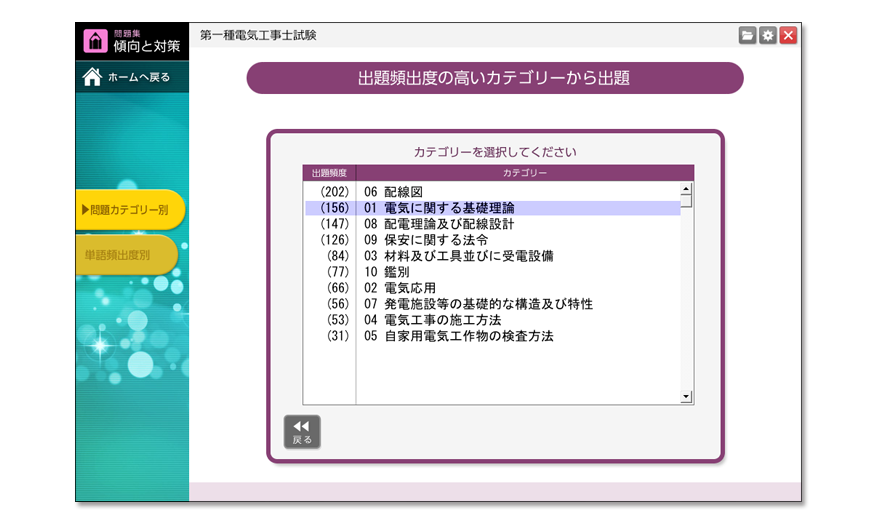The image size is (880, 530).
Task: Select the row 10 鑑別
Action: tap(493, 272)
